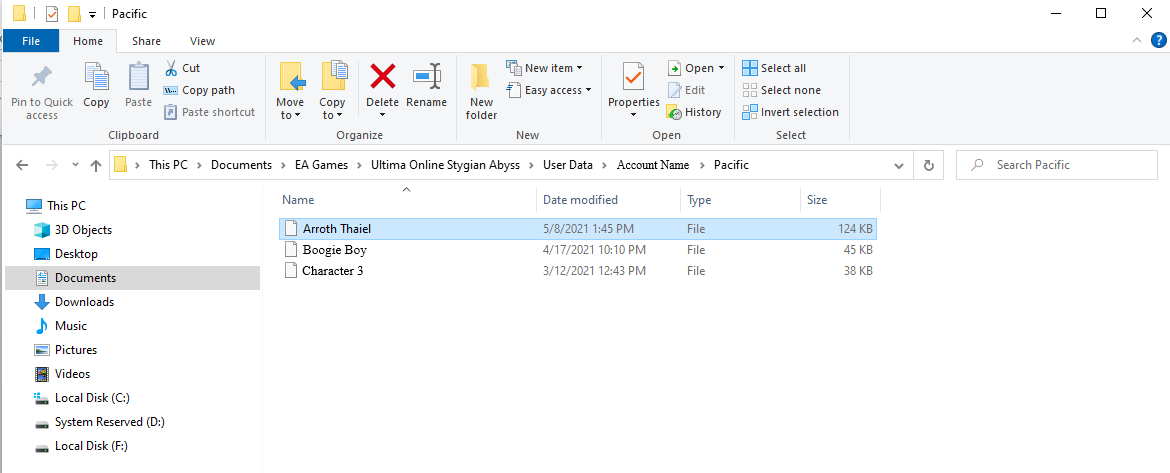Click the Copy icon in Clipboard group

96,78
